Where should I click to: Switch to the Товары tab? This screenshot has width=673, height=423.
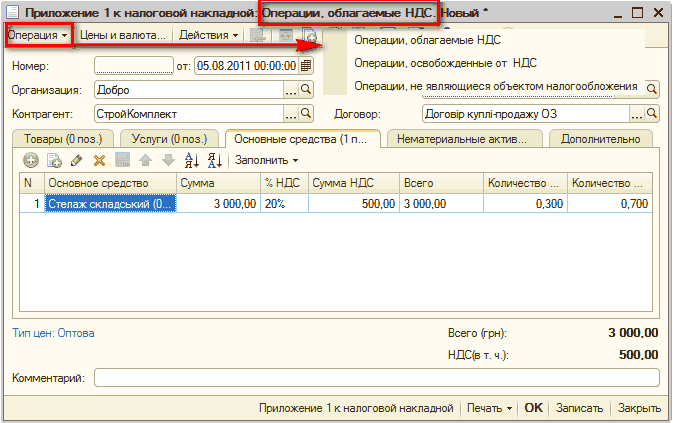(x=63, y=138)
